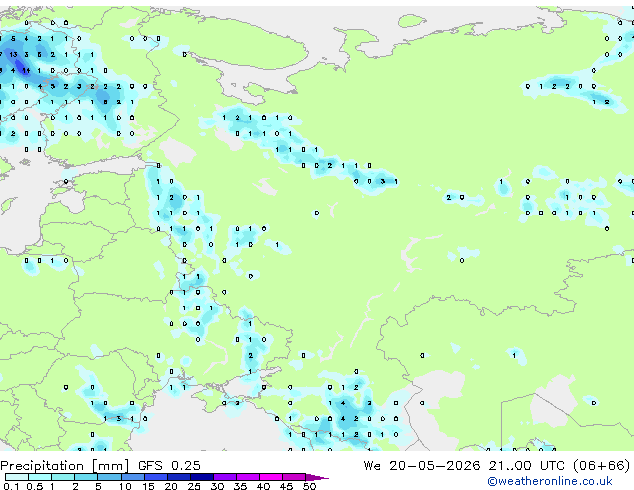Select the 30–35 mm purple swatch
Screen dimensions: 634x490
tap(225, 477)
